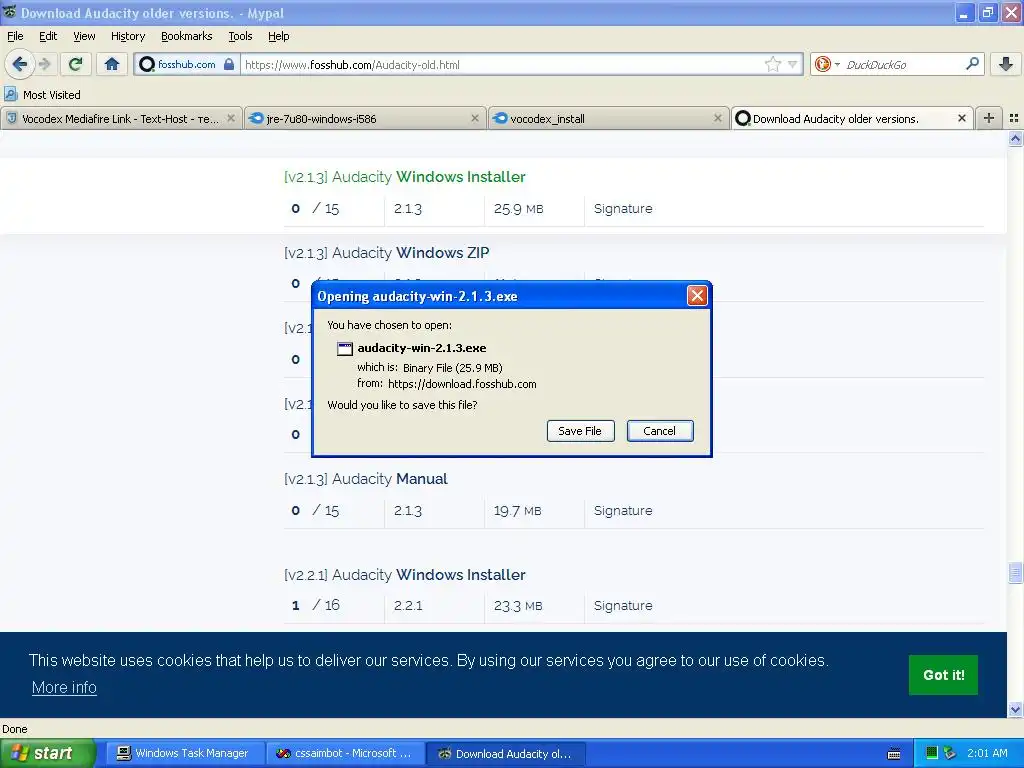
Task: Click the v2.1.3 Audacity Windows ZIP link
Action: (x=387, y=253)
